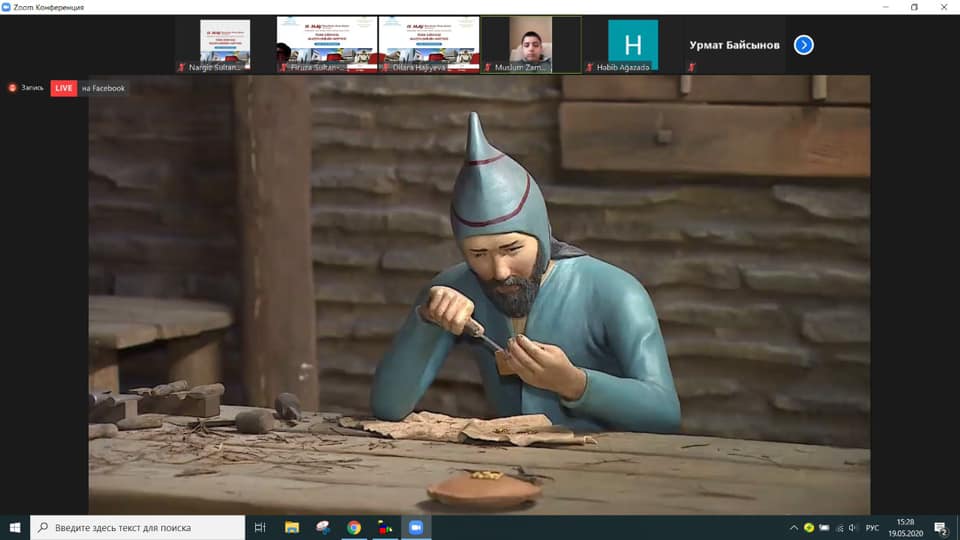Screen dimensions: 960x540
Task: Expand the hidden system tray icons
Action: coord(793,528)
